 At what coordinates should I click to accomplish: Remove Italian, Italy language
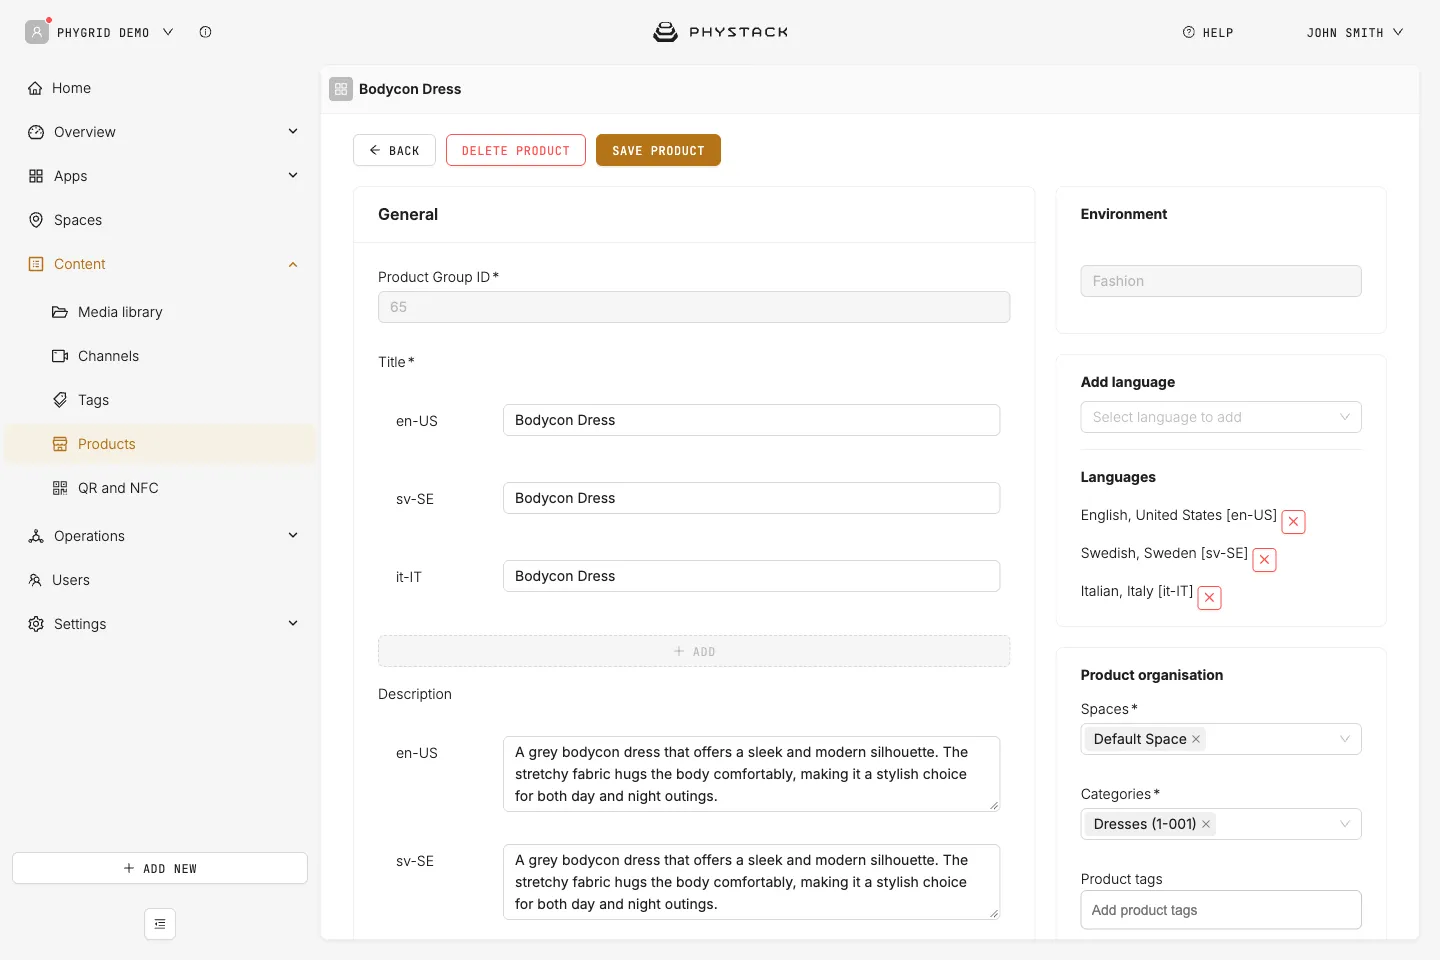point(1209,597)
